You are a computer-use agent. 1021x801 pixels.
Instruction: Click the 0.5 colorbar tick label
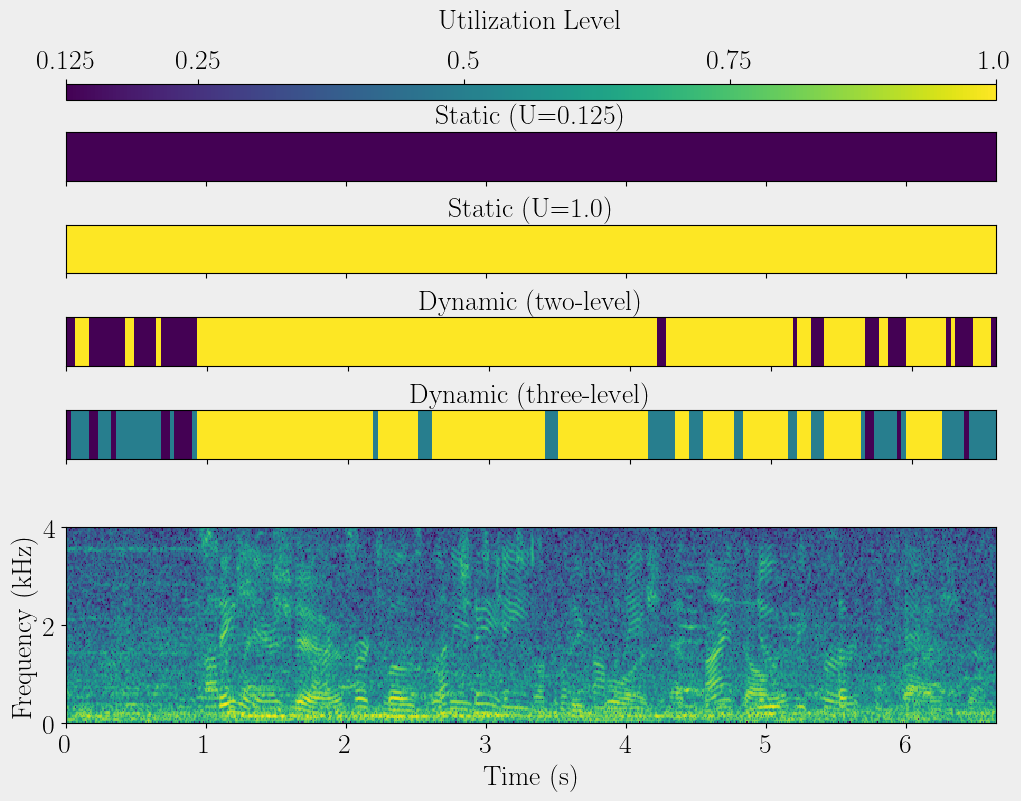464,62
